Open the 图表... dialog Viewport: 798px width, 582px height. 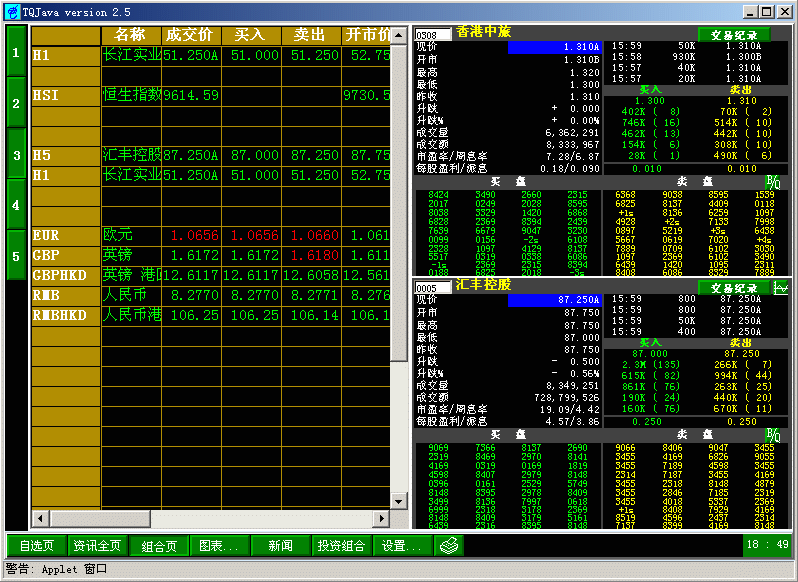point(219,546)
